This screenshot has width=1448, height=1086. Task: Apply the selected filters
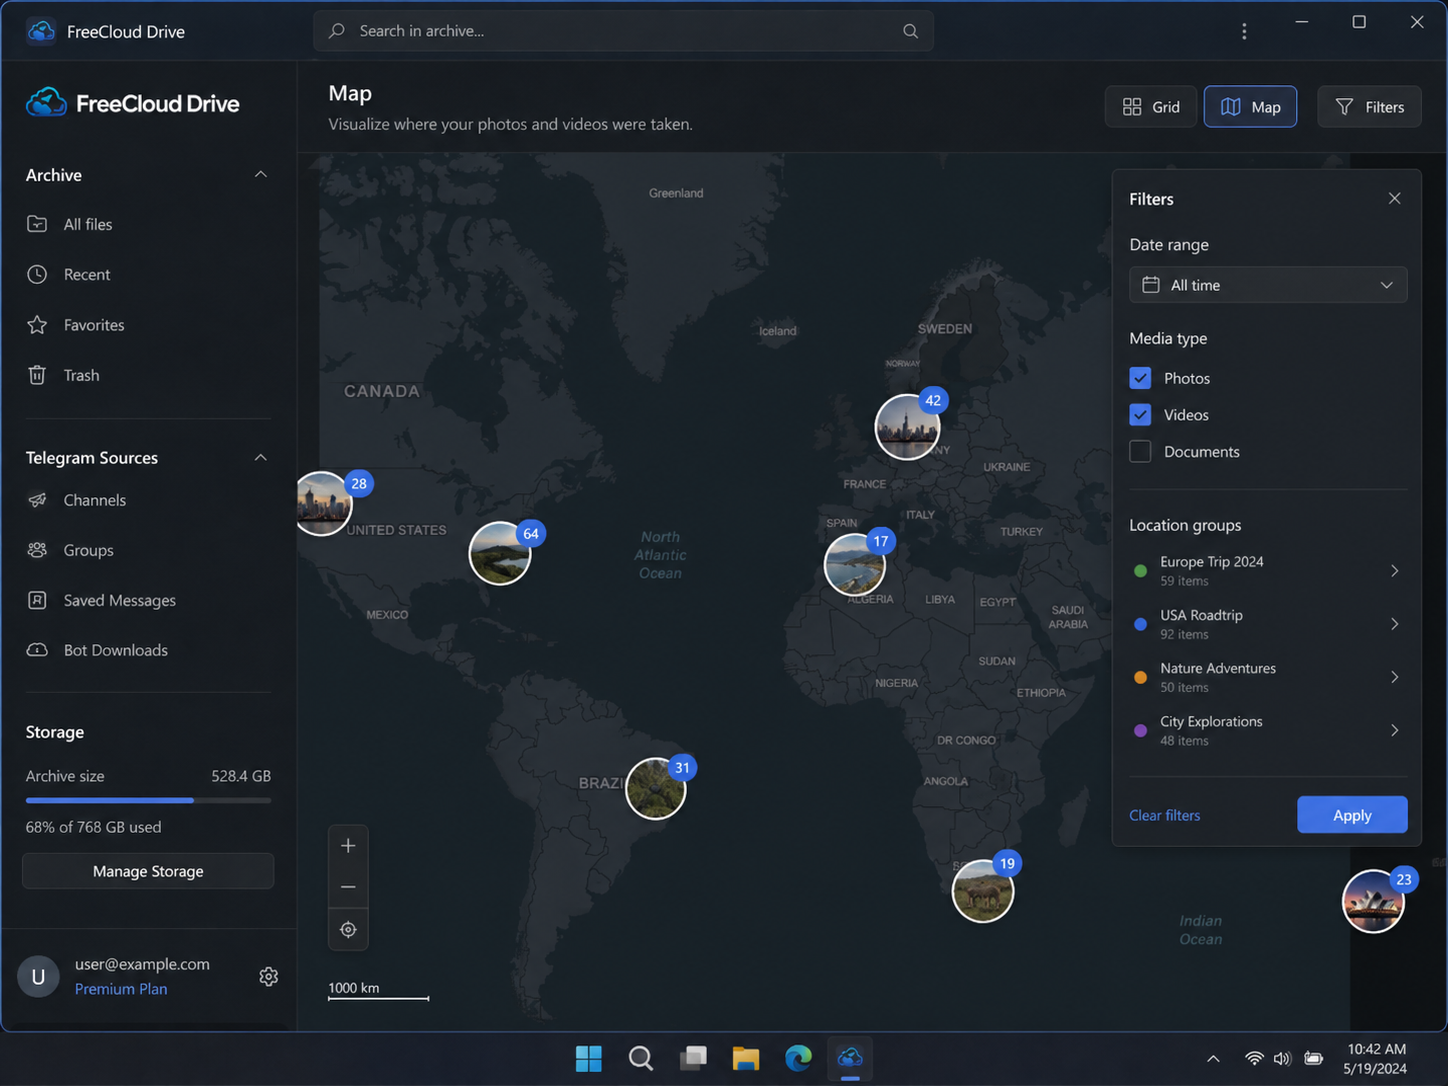1352,815
